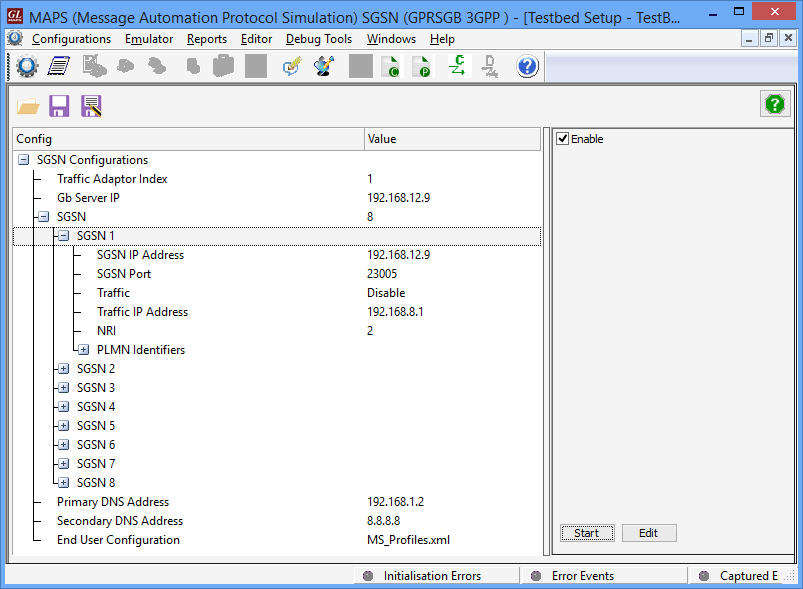803x589 pixels.
Task: Click the Primary DNS Address value 192.168.1.2
Action: click(x=395, y=502)
